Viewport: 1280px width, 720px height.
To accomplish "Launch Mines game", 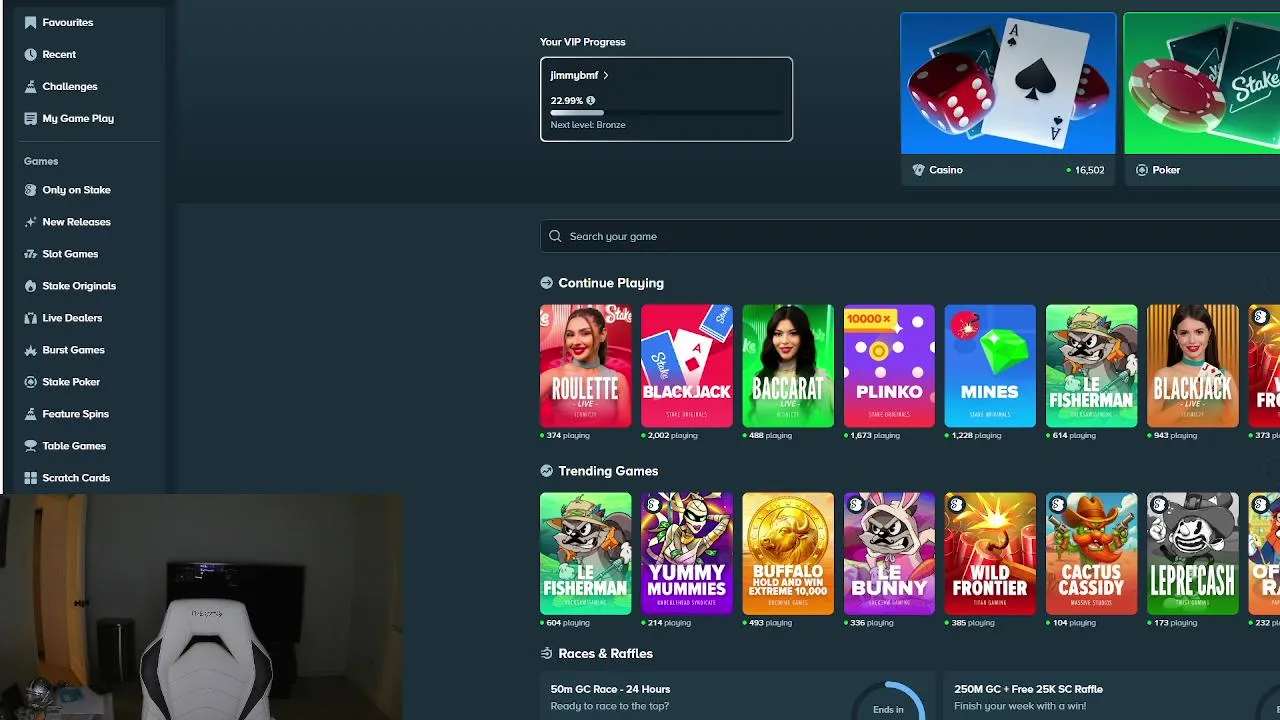I will pos(990,366).
